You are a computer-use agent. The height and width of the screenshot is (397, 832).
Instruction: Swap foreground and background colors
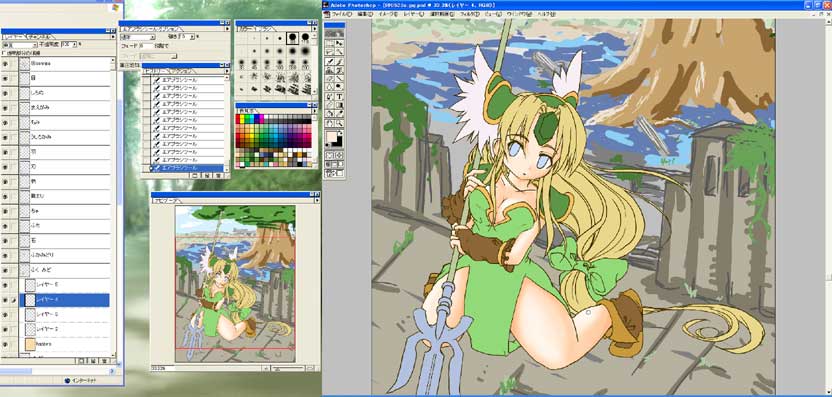341,132
